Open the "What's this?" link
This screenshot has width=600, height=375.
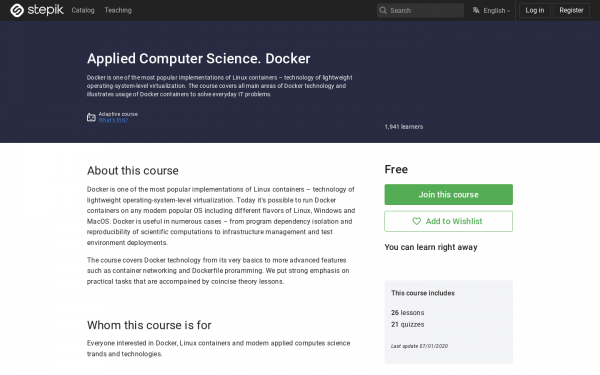point(113,120)
